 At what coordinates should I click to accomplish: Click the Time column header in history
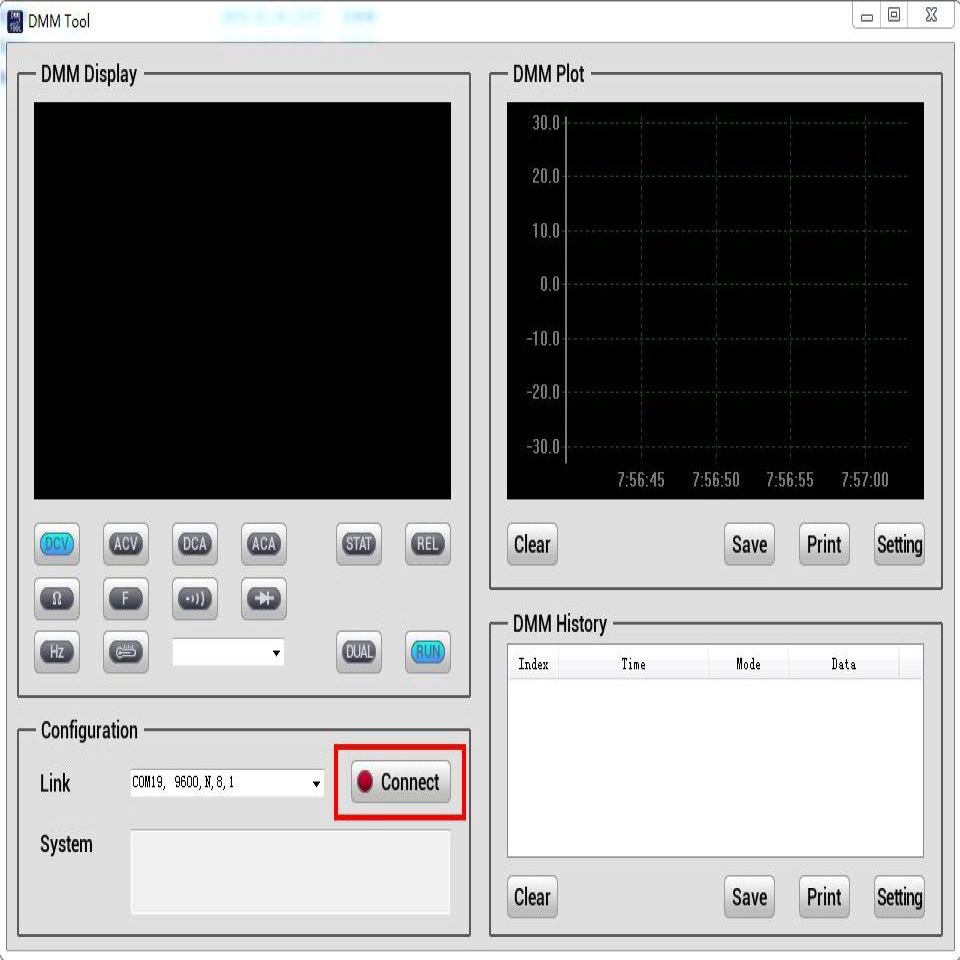tap(633, 664)
